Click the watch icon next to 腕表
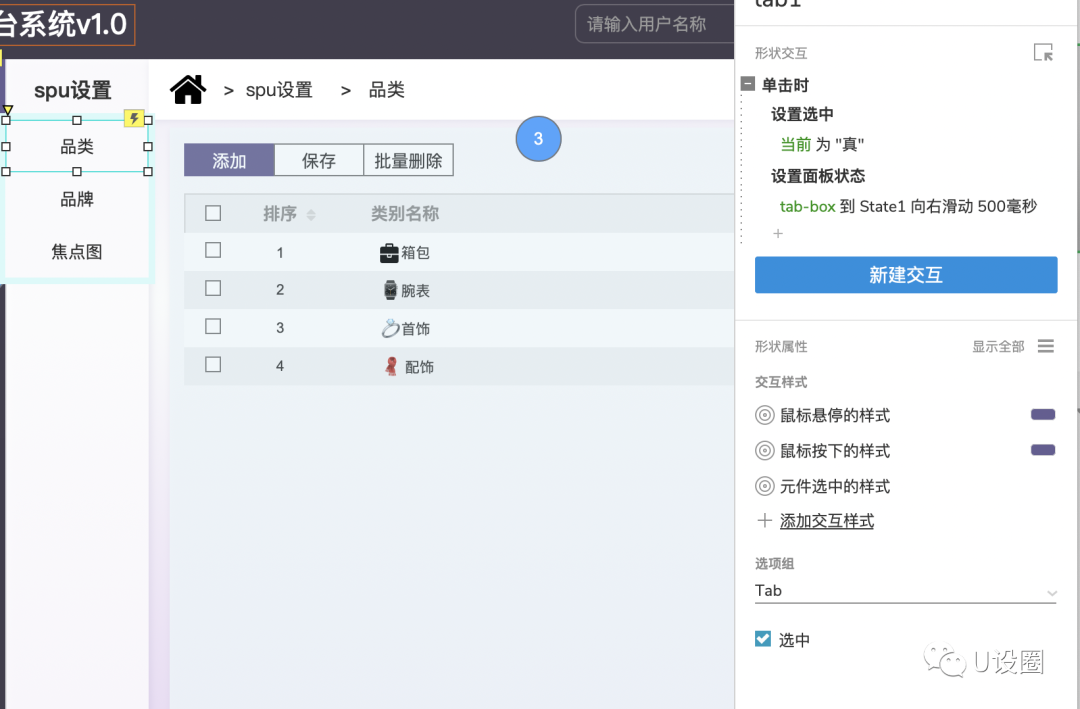This screenshot has height=709, width=1080. pyautogui.click(x=390, y=290)
